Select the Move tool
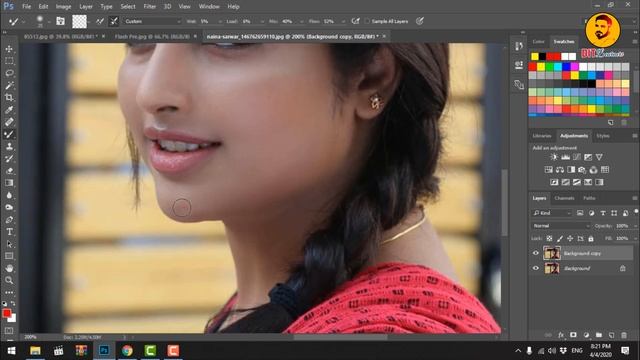640x360 pixels. pyautogui.click(x=9, y=49)
